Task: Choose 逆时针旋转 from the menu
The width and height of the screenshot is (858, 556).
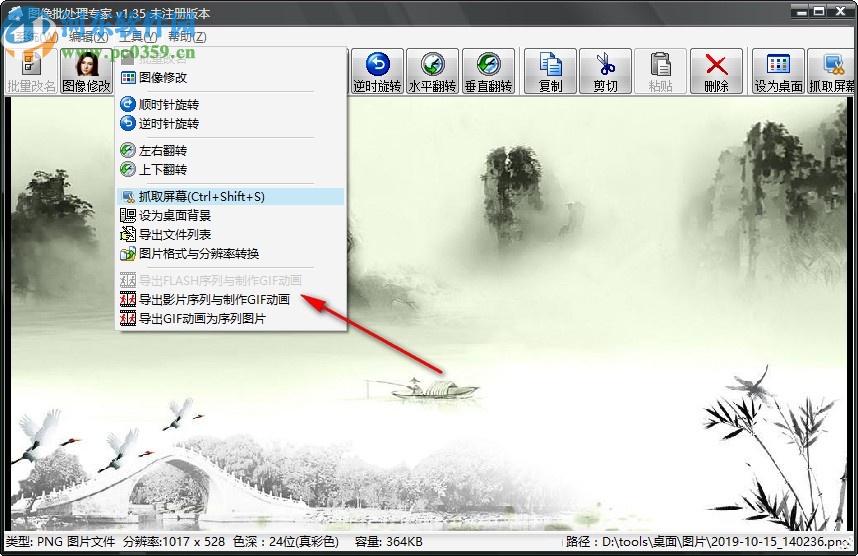Action: [x=231, y=124]
